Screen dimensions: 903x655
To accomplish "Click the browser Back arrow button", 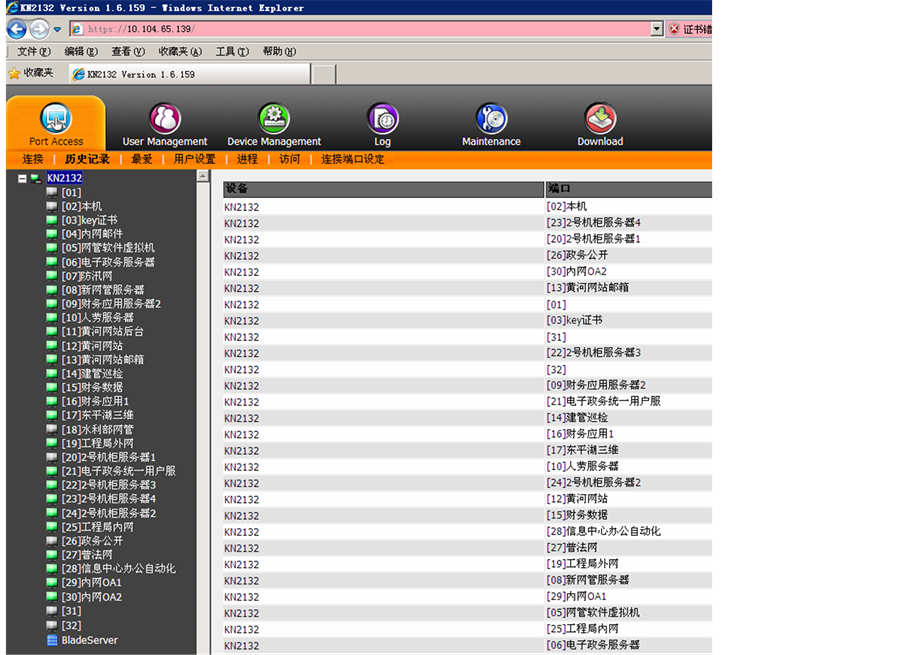I will coord(17,29).
